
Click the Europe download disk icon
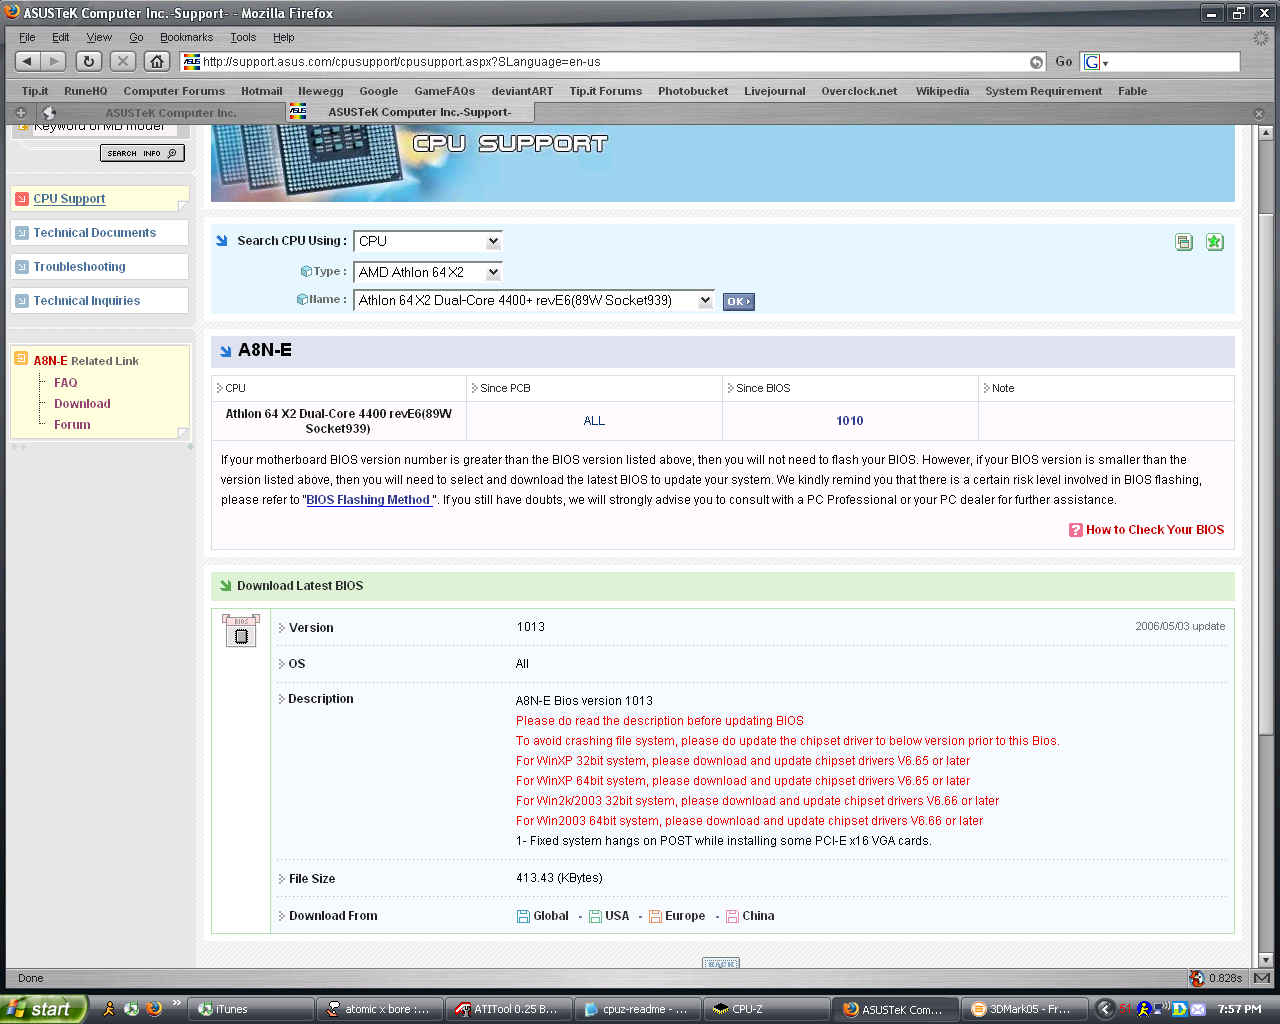[655, 916]
